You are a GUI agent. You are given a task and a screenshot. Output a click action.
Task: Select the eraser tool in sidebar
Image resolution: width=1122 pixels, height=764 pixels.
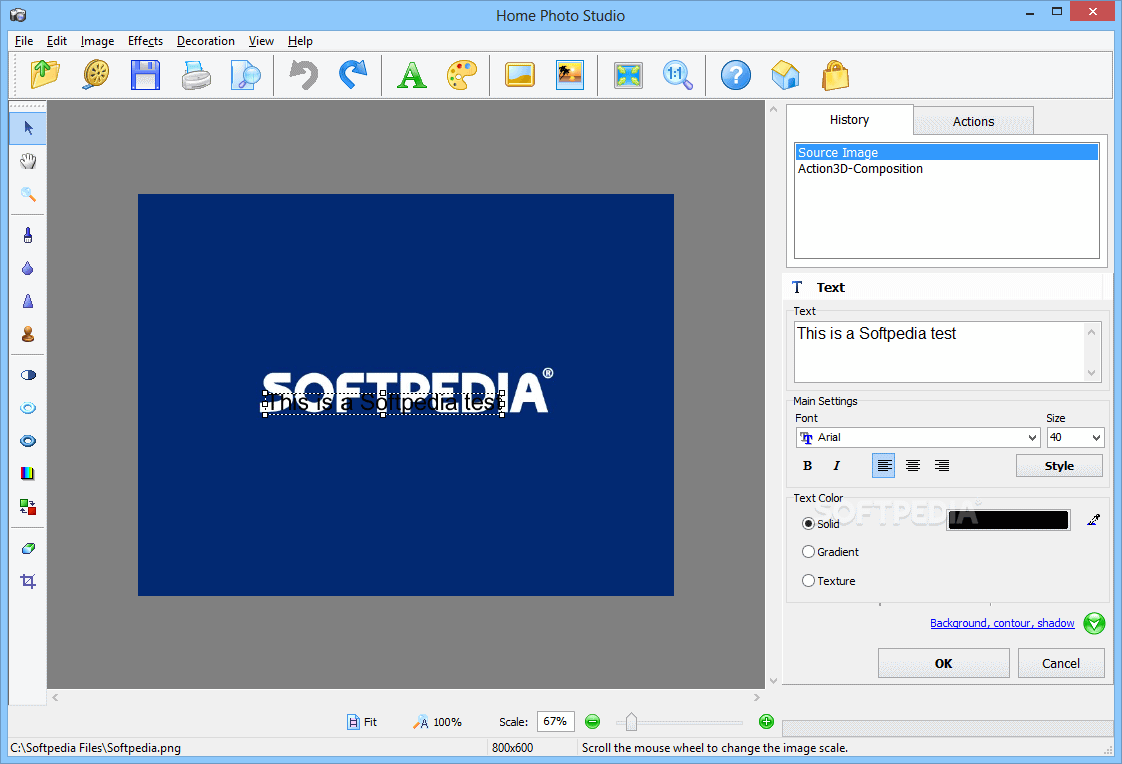(x=28, y=549)
